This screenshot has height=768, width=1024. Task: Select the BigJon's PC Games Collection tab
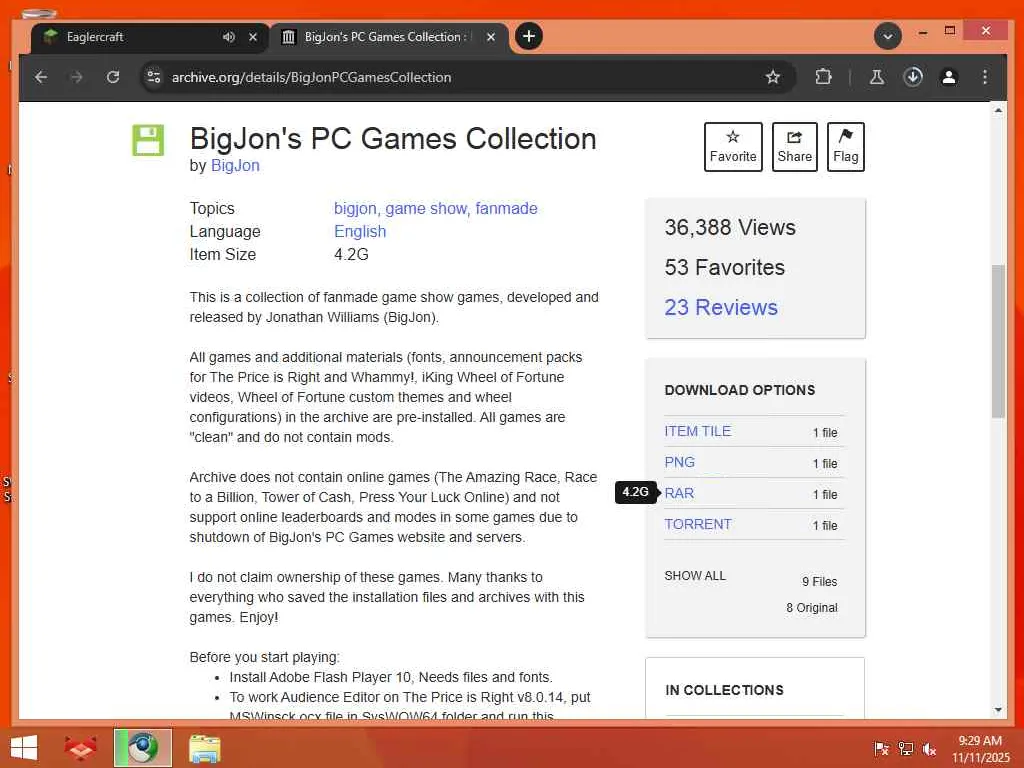[389, 37]
